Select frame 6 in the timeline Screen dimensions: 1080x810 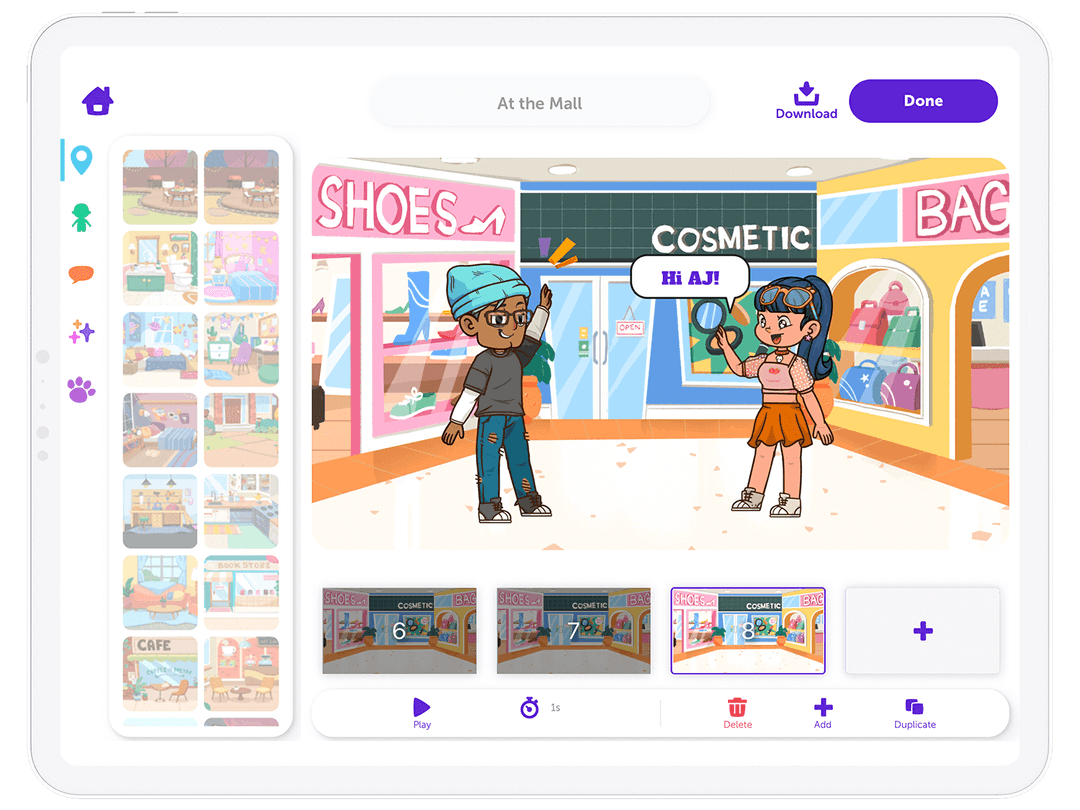coord(399,631)
